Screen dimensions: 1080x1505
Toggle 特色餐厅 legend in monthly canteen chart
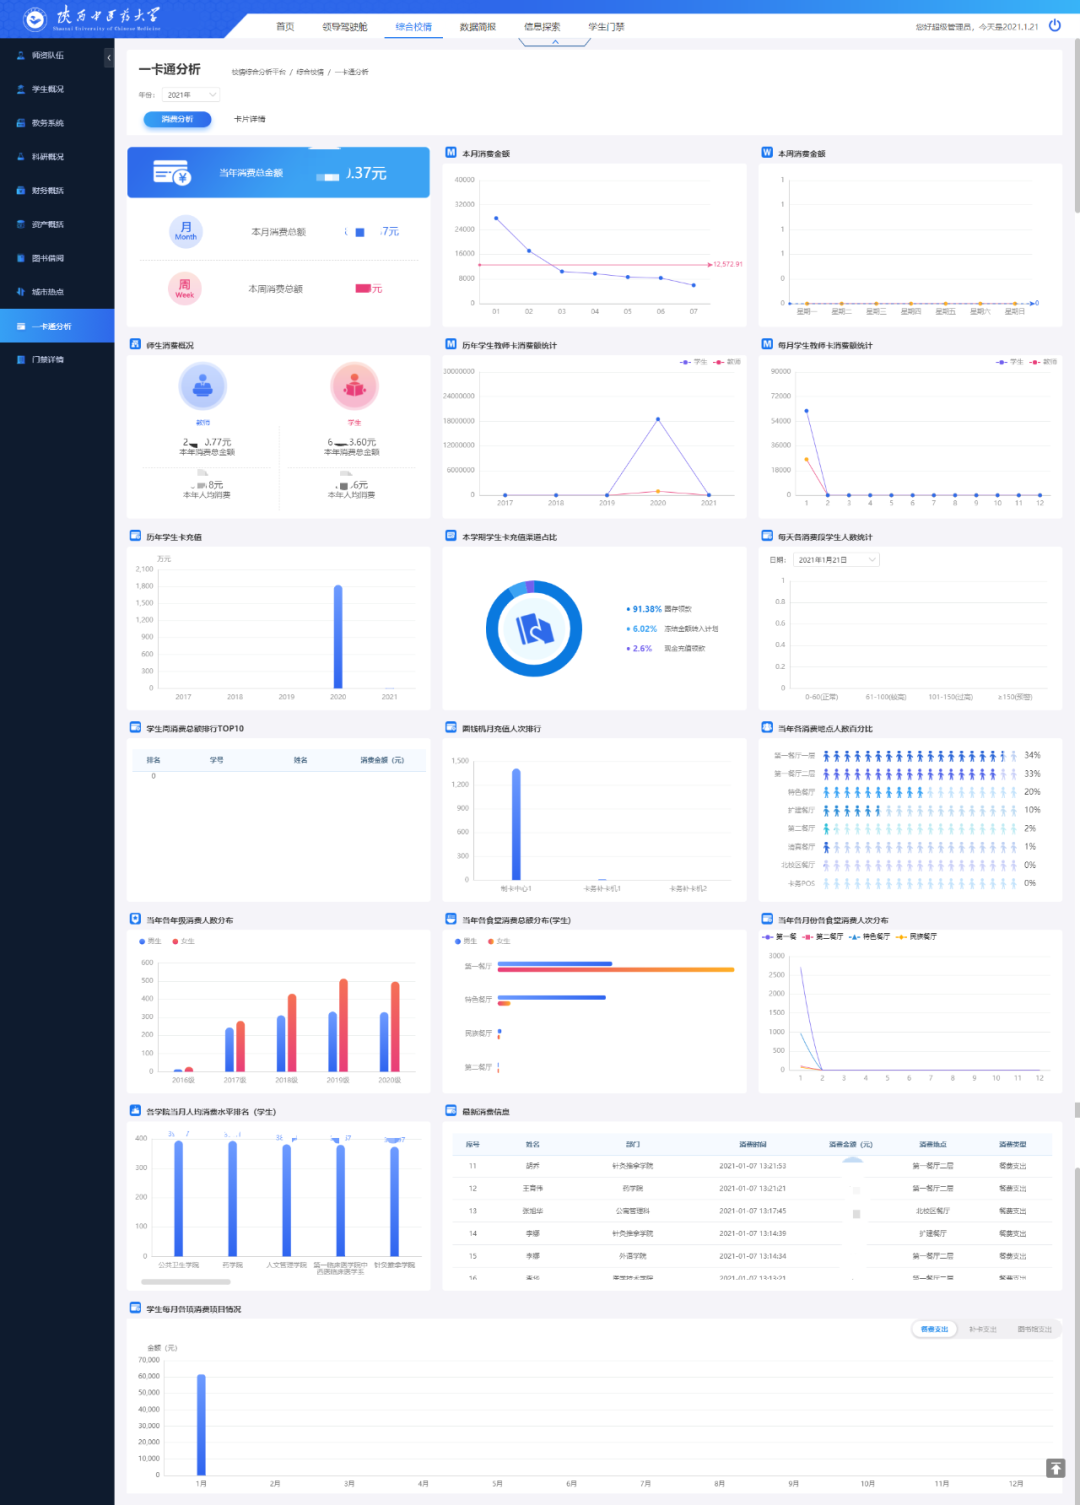[x=870, y=937]
